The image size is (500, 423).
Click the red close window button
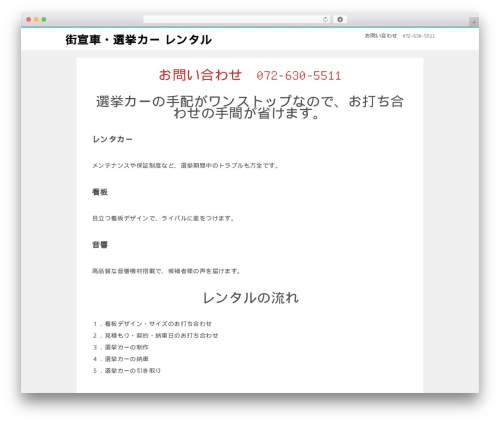29,19
